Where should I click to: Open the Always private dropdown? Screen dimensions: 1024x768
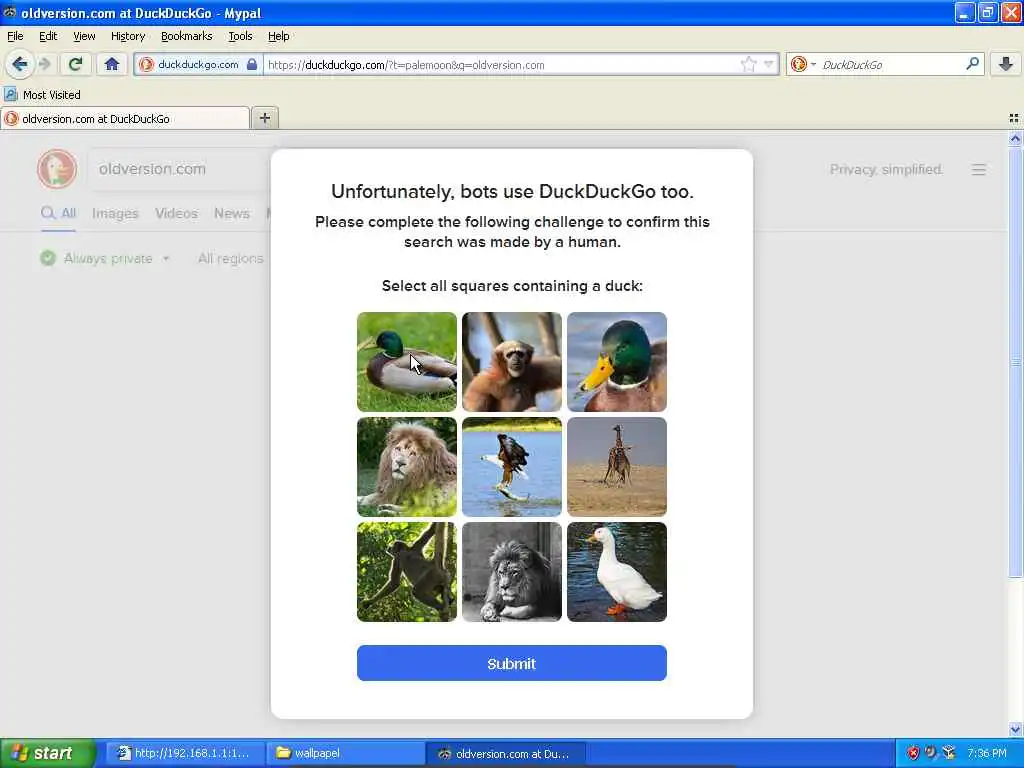105,259
